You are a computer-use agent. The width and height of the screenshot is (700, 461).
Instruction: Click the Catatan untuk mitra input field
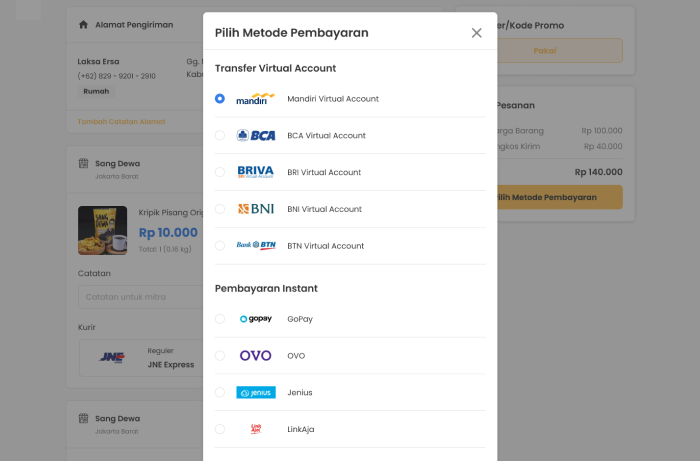(x=141, y=297)
